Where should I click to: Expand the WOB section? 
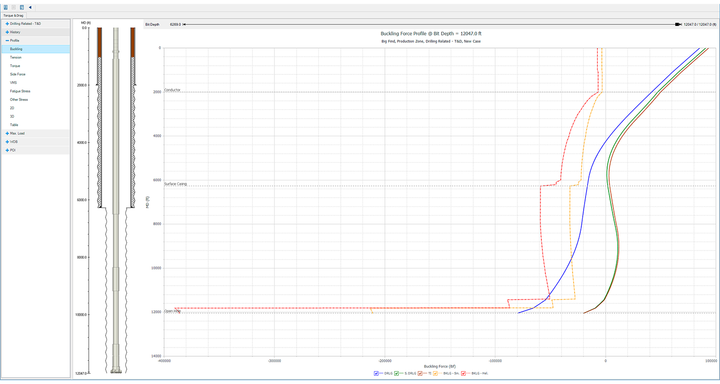coord(7,142)
